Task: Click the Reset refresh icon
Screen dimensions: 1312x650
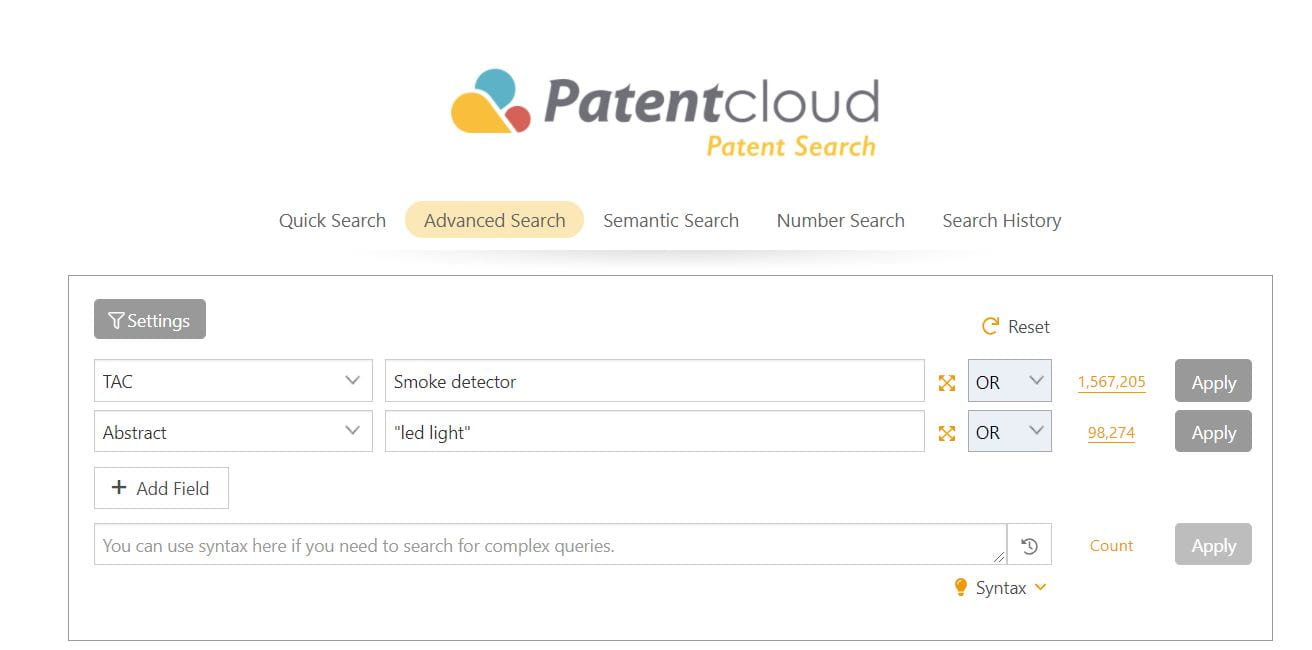Action: click(x=988, y=326)
